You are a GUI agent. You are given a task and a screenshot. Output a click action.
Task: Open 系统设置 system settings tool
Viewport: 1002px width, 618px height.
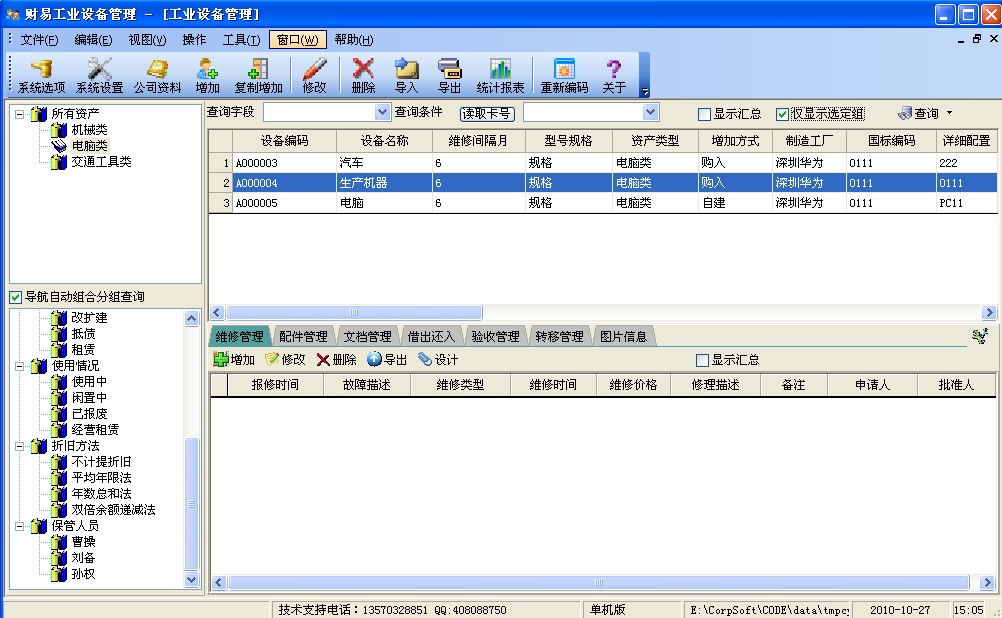pos(99,76)
